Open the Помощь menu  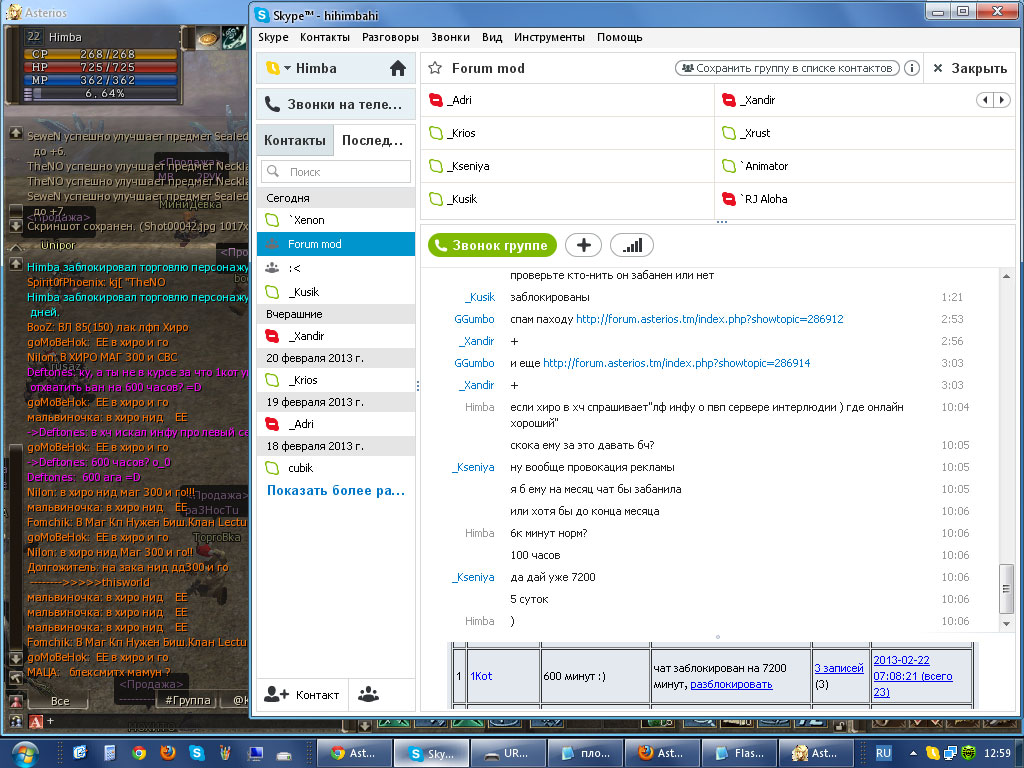(620, 37)
